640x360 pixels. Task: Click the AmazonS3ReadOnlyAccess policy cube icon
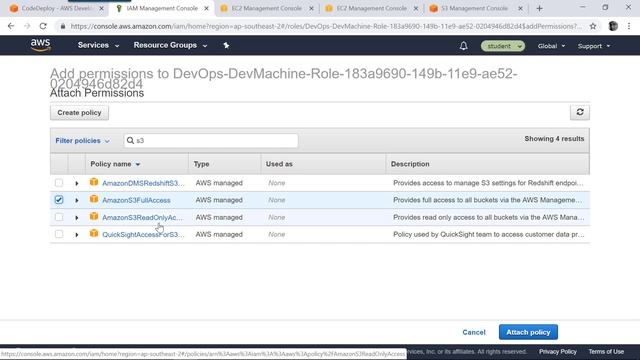click(94, 216)
